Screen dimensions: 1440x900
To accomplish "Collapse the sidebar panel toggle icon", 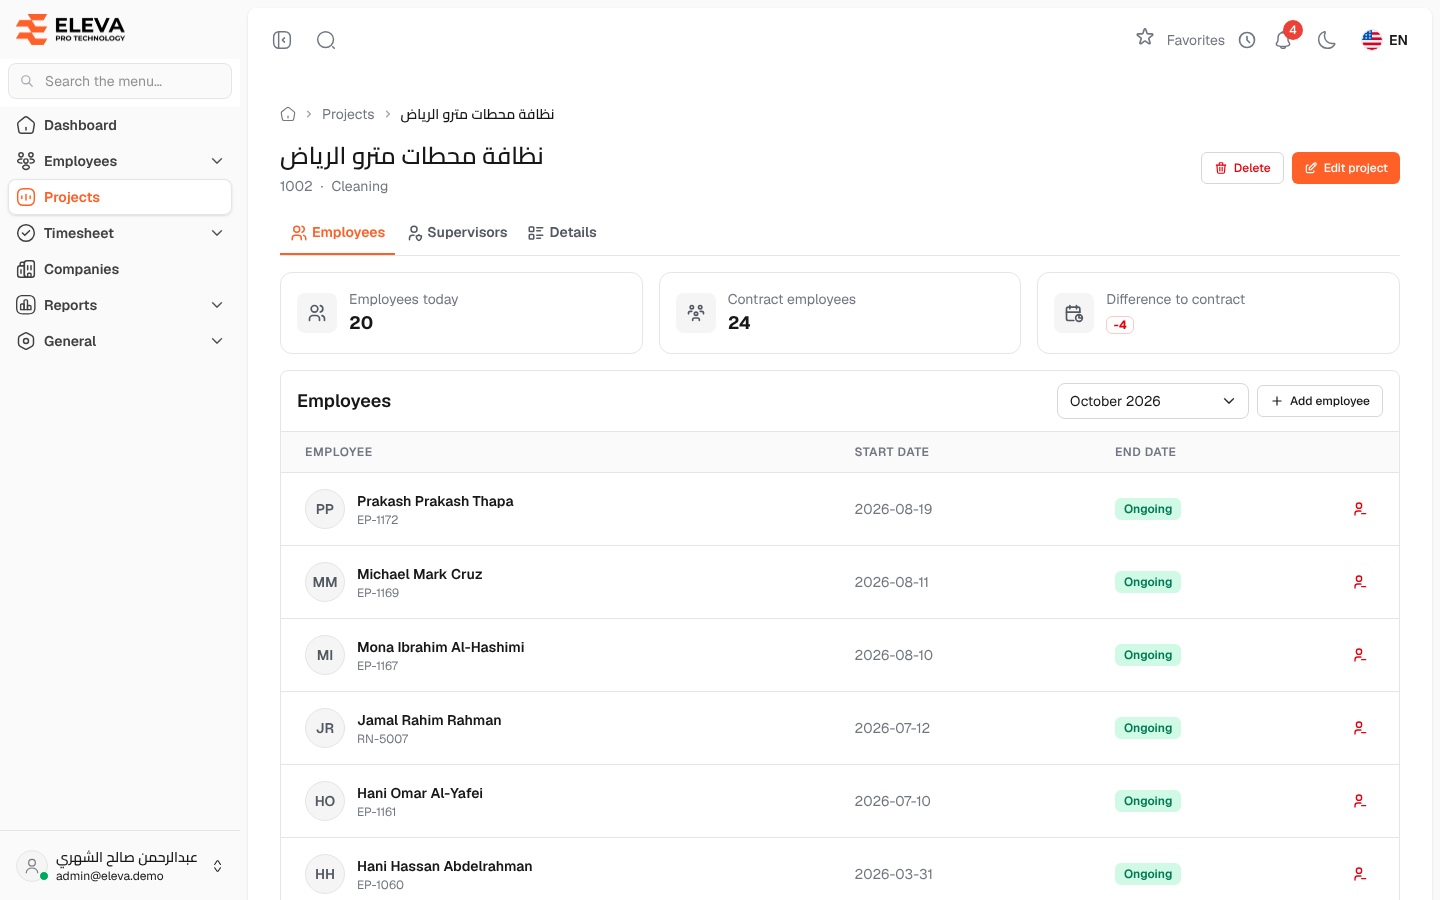I will coord(282,40).
